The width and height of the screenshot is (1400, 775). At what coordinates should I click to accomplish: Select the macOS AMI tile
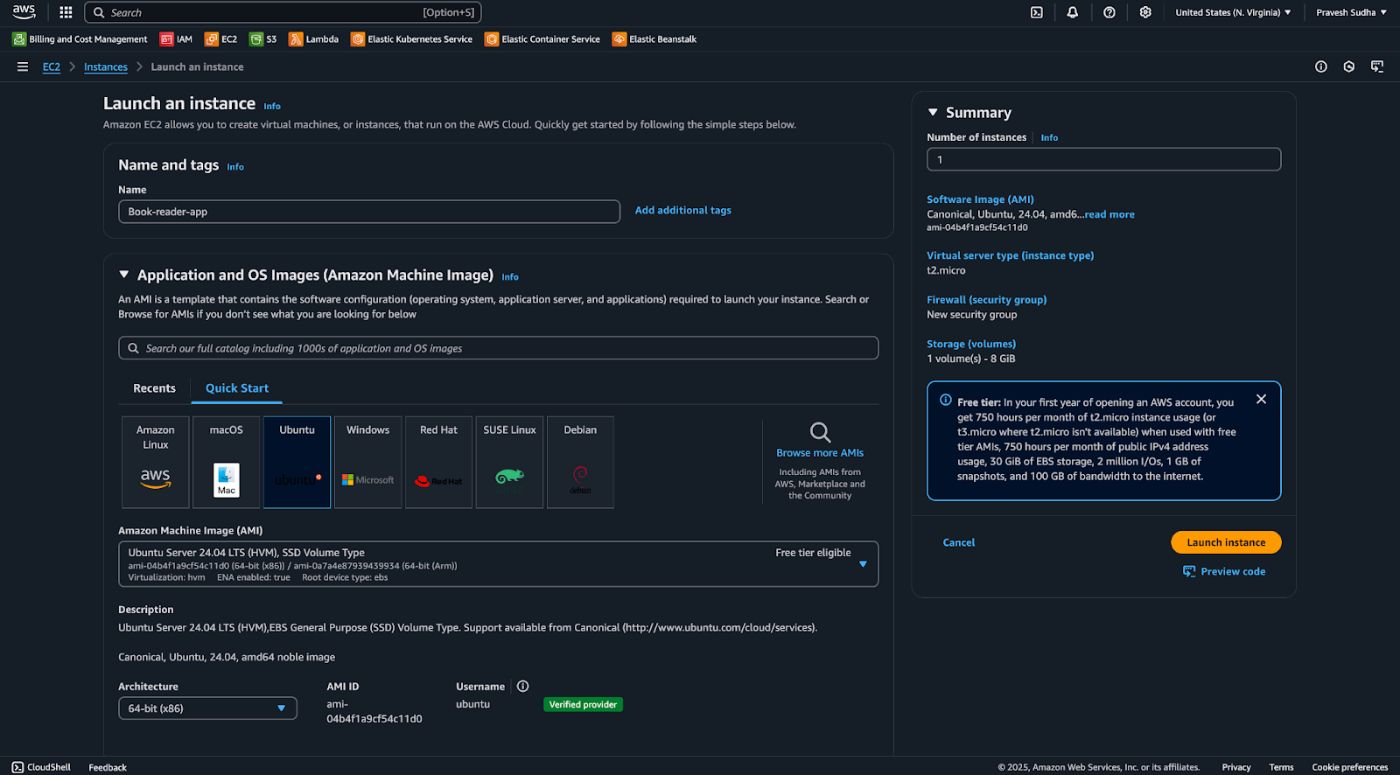(226, 462)
